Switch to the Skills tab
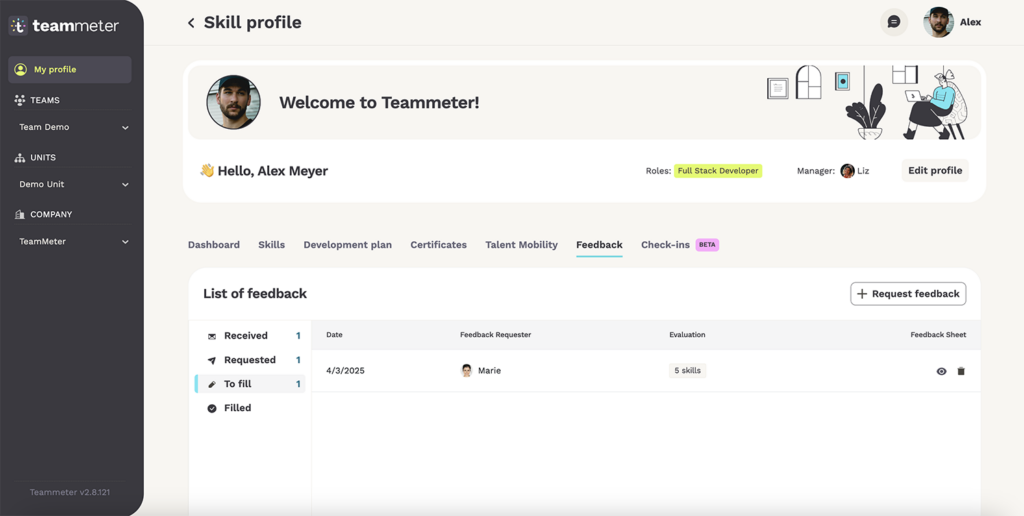1024x516 pixels. point(271,245)
